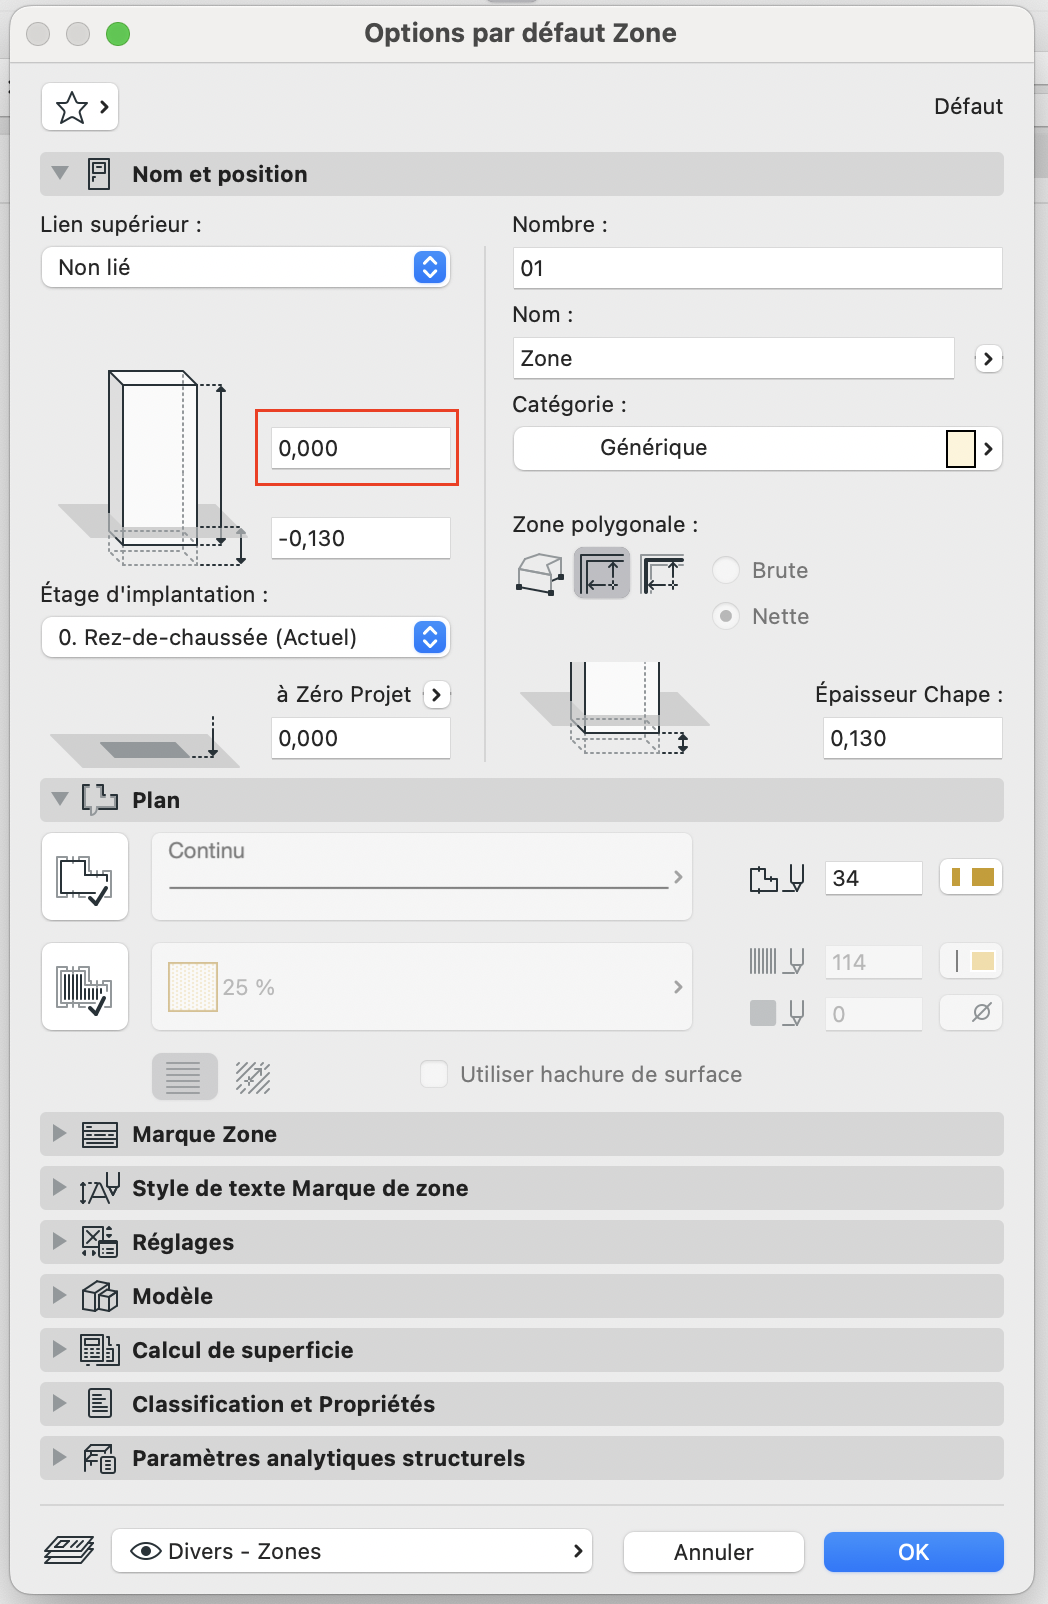Toggle layer visibility eye in Divers - Zones
The width and height of the screenshot is (1048, 1604).
pyautogui.click(x=147, y=1551)
